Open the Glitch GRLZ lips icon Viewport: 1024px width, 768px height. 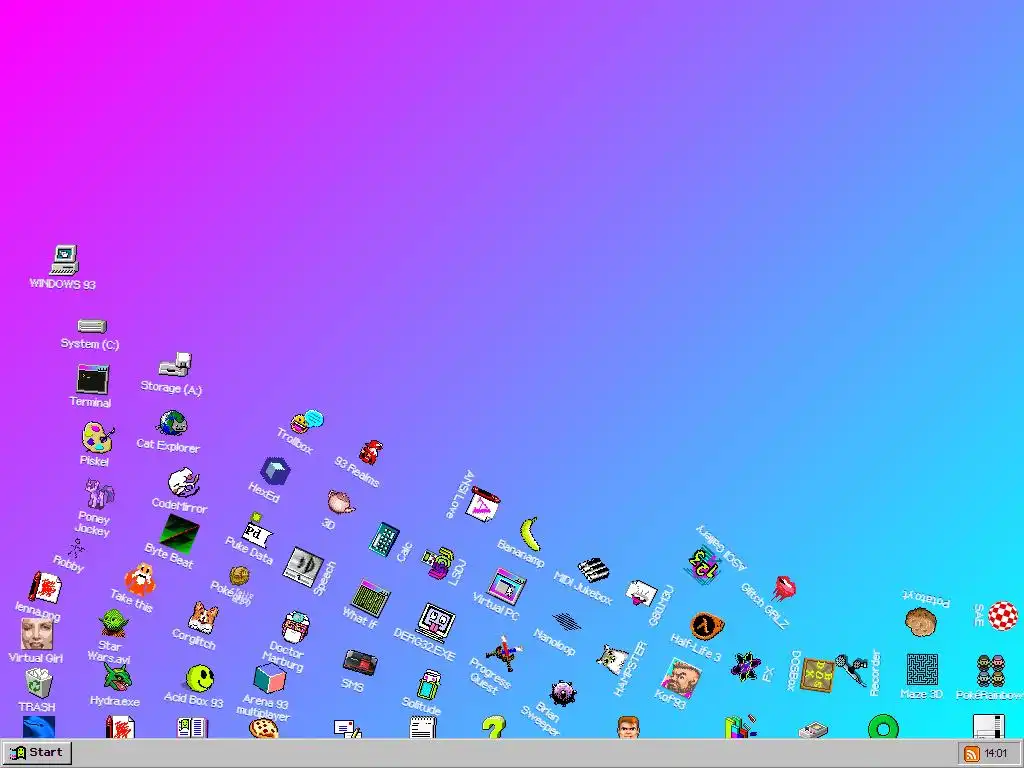tap(783, 587)
